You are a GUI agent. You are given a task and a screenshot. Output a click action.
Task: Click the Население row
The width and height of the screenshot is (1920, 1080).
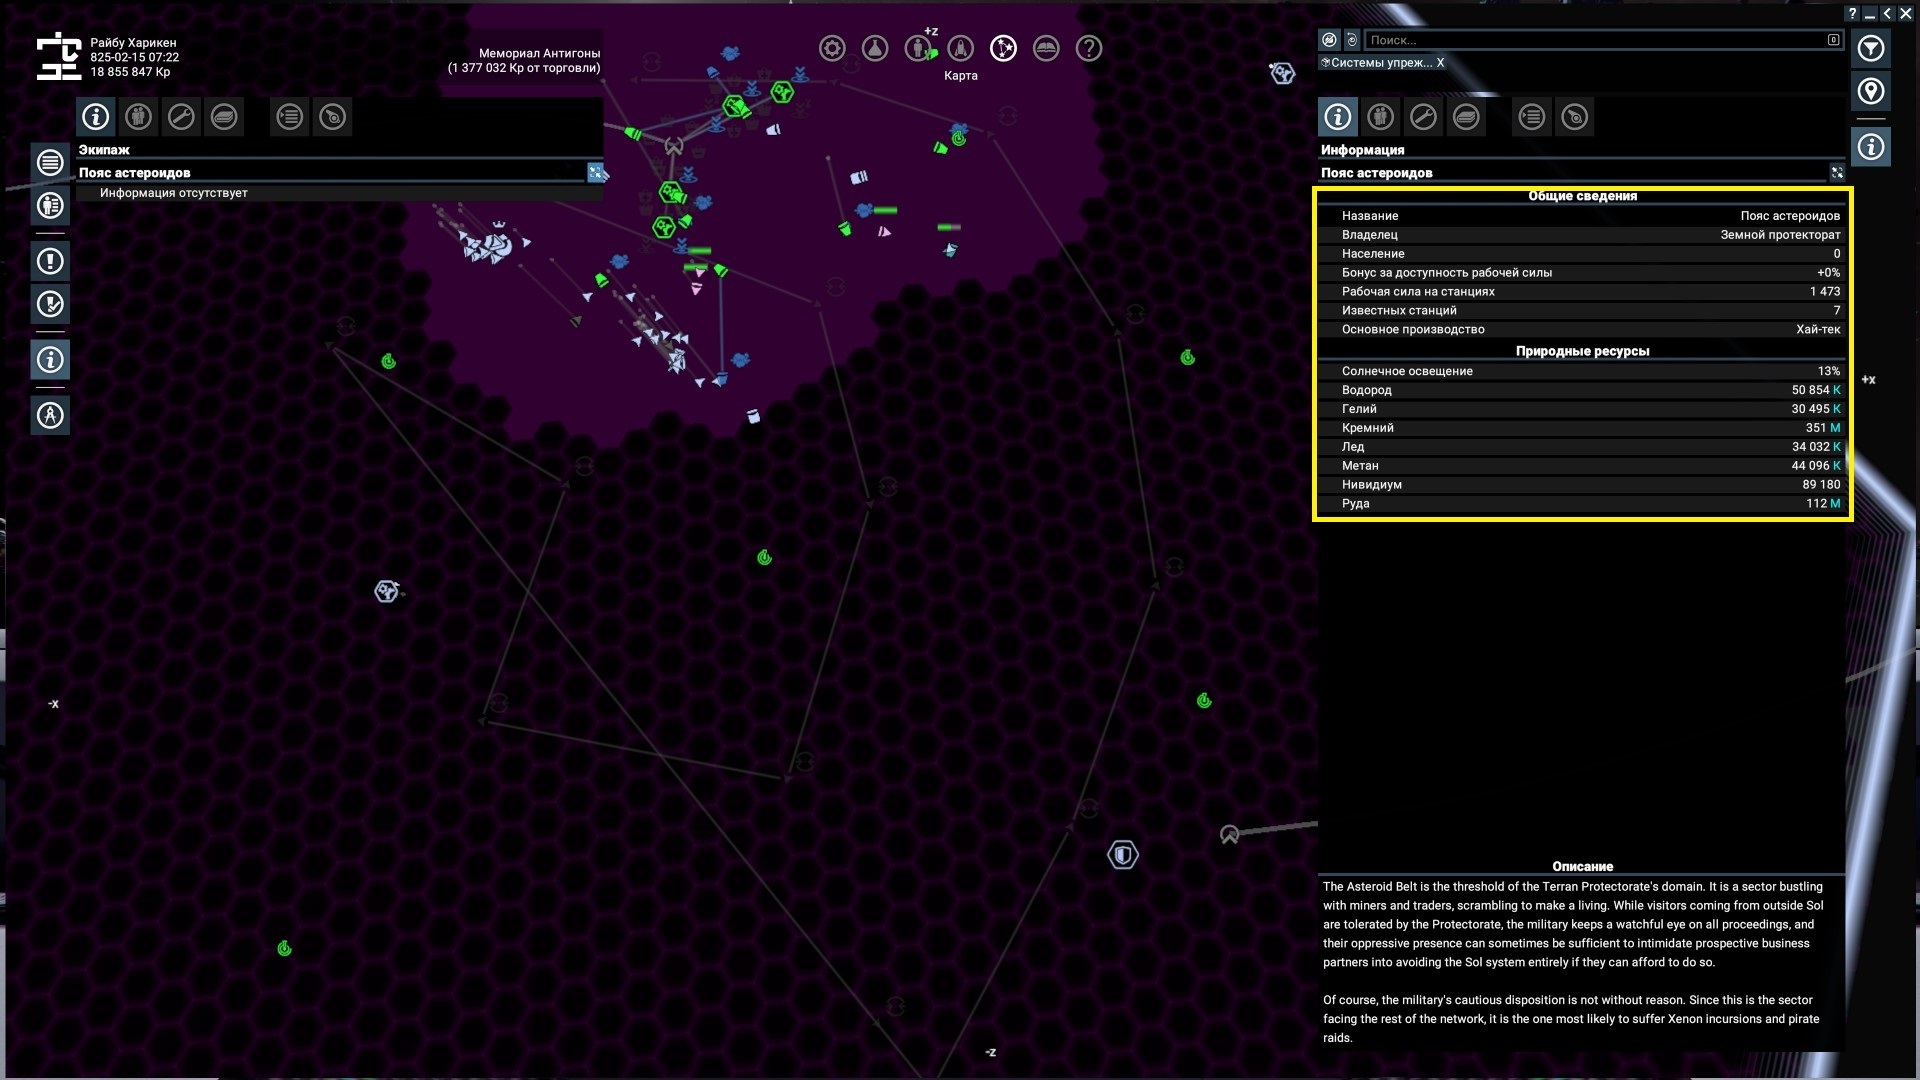(x=1581, y=254)
